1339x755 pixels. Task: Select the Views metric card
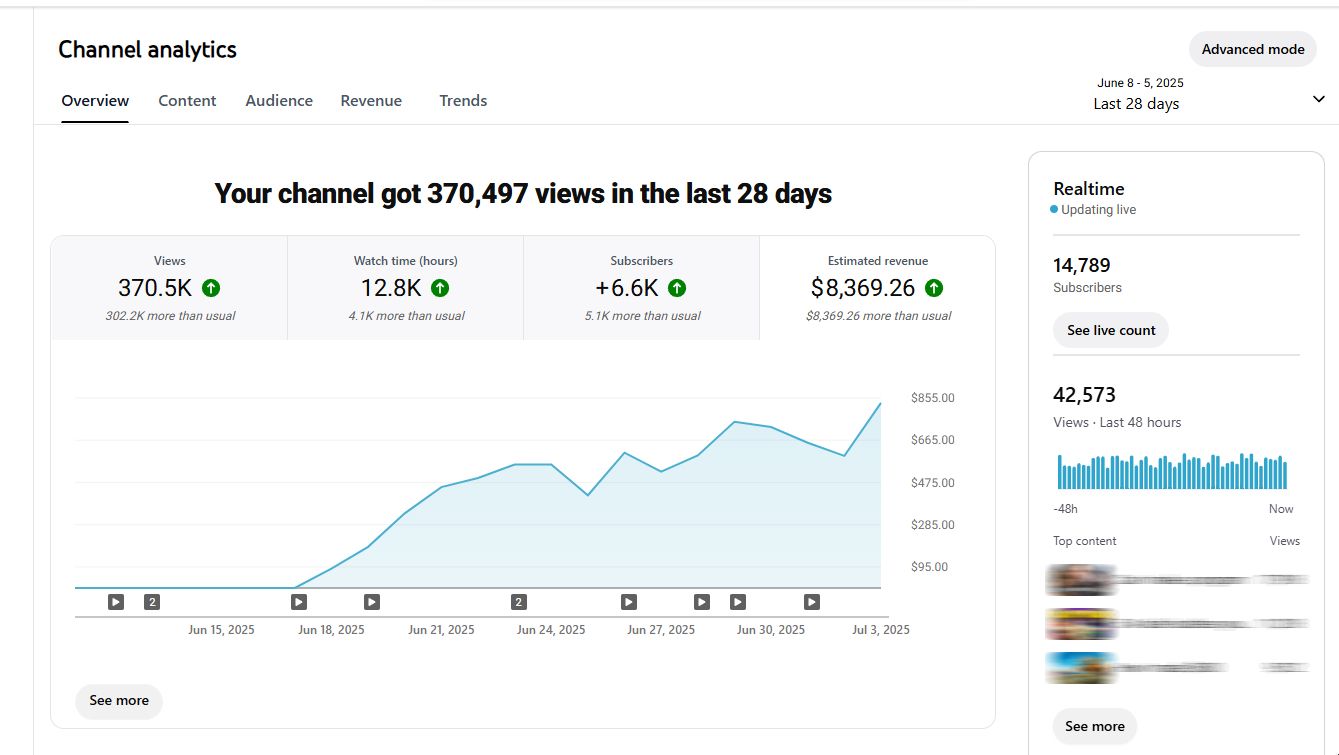click(x=169, y=287)
